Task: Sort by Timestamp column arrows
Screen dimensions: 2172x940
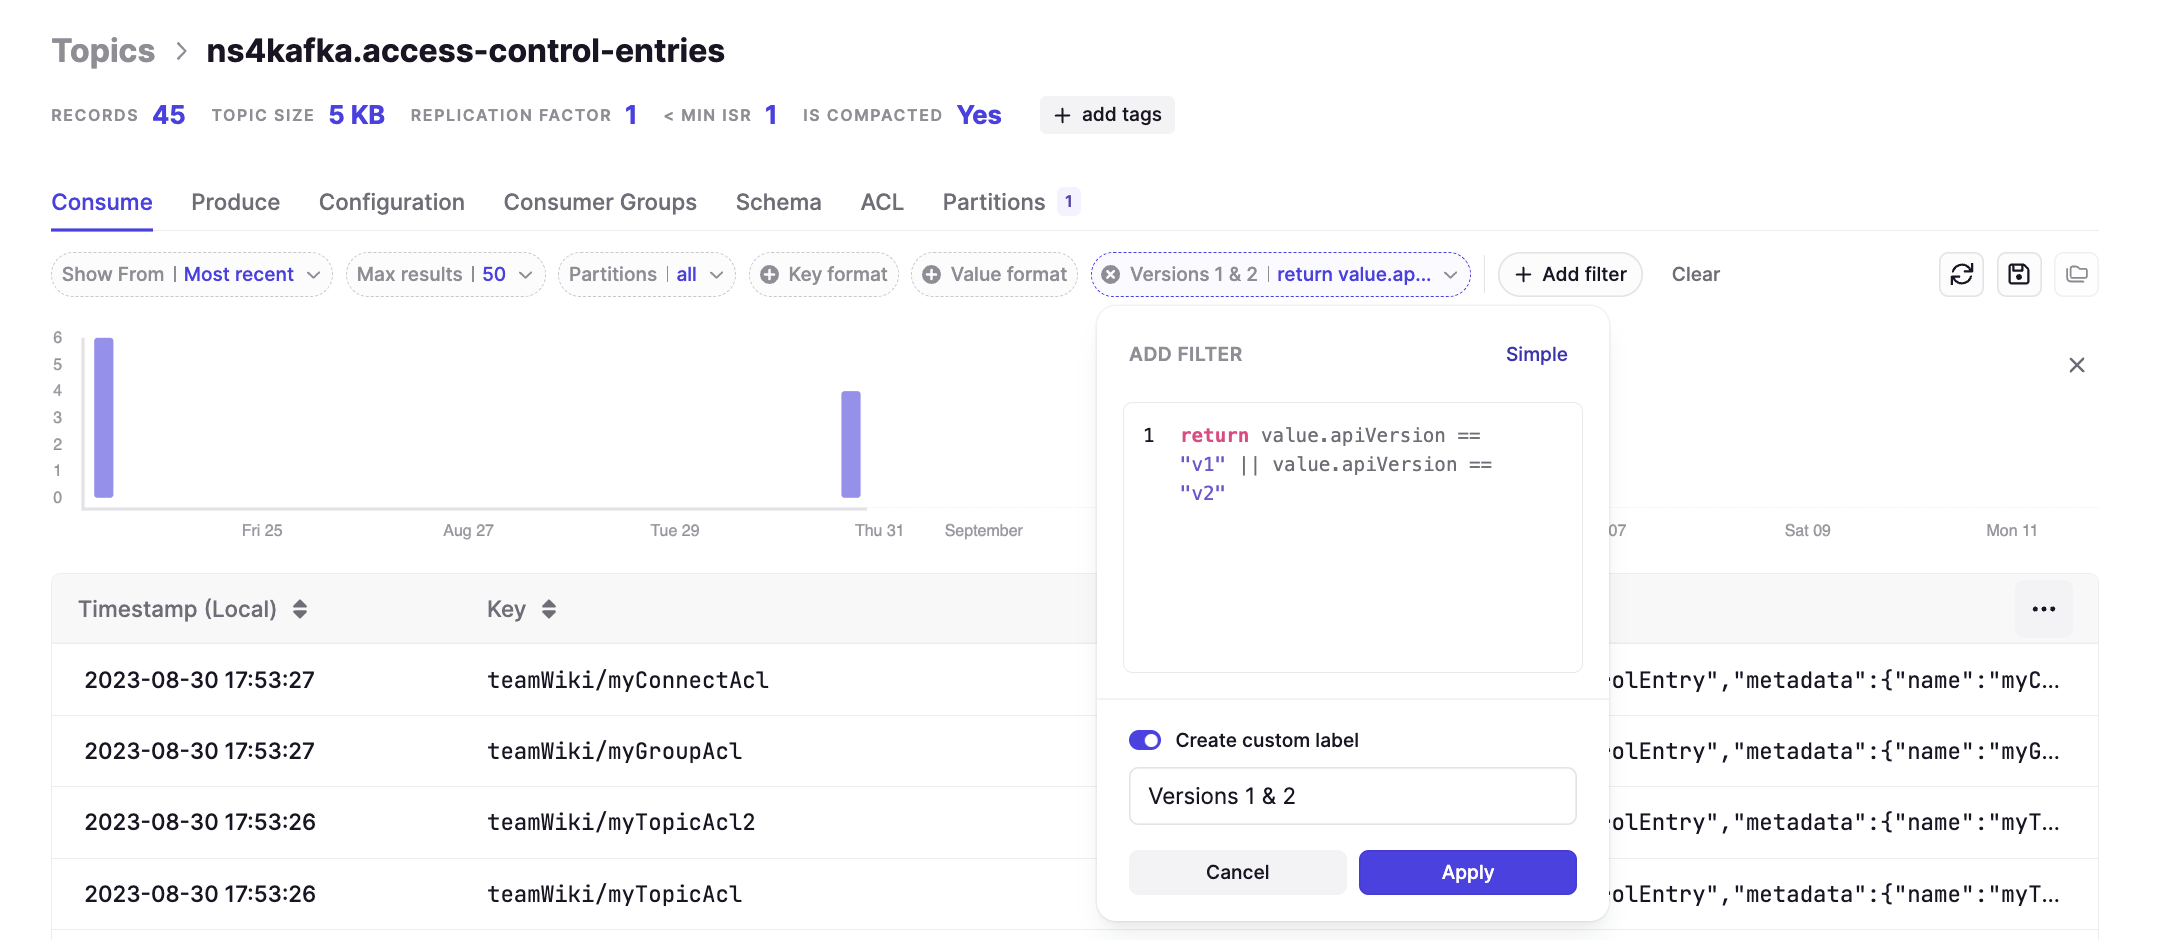Action: 300,609
